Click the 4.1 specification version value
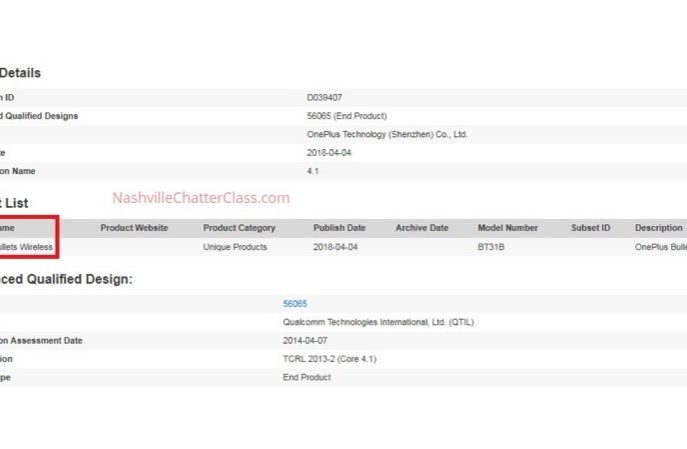Image resolution: width=687 pixels, height=449 pixels. coord(313,171)
